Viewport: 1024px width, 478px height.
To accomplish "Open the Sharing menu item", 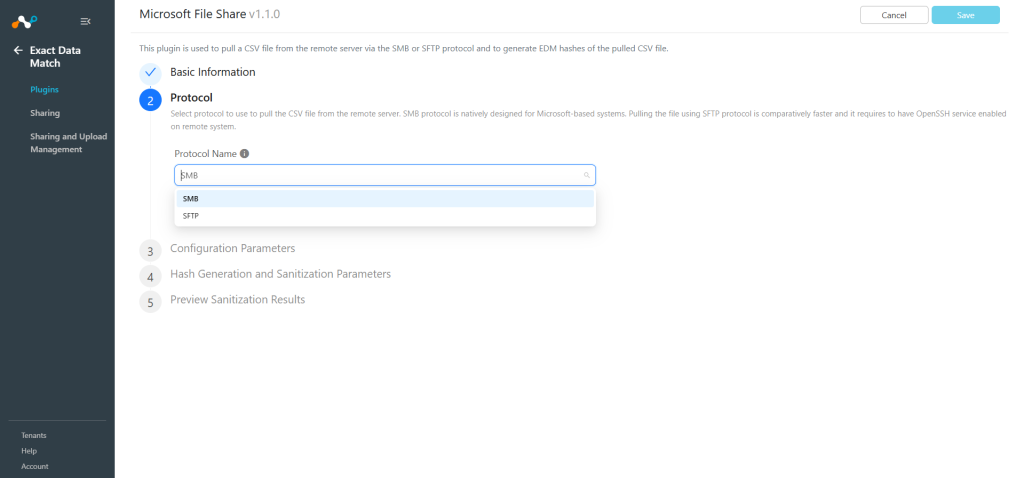I will tap(44, 113).
